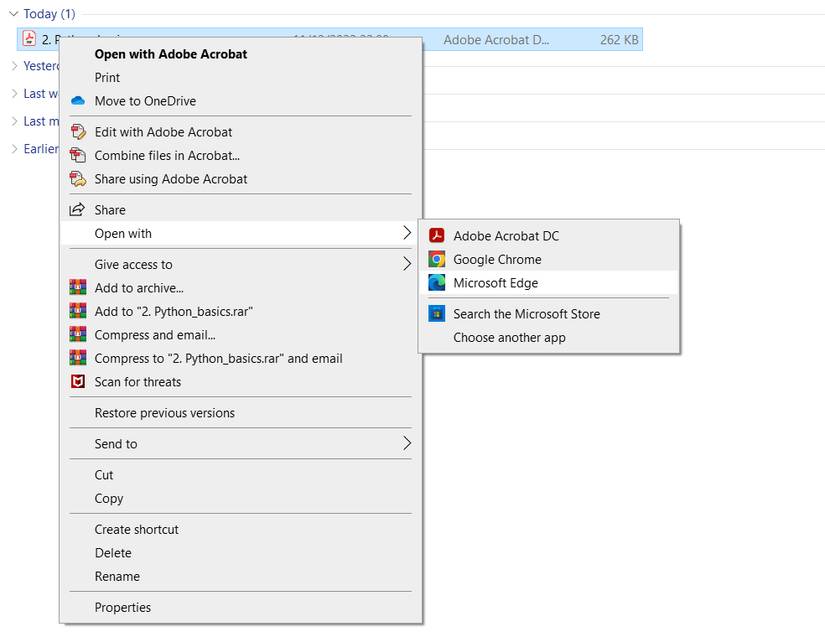This screenshot has width=825, height=641.
Task: Collapse the Today group
Action: 15,13
